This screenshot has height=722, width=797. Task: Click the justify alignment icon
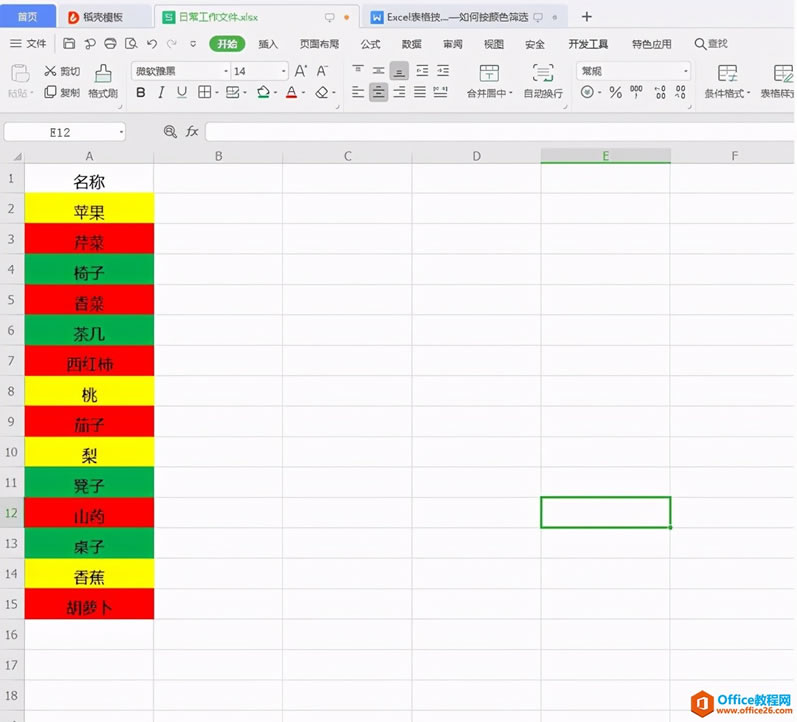(x=420, y=92)
